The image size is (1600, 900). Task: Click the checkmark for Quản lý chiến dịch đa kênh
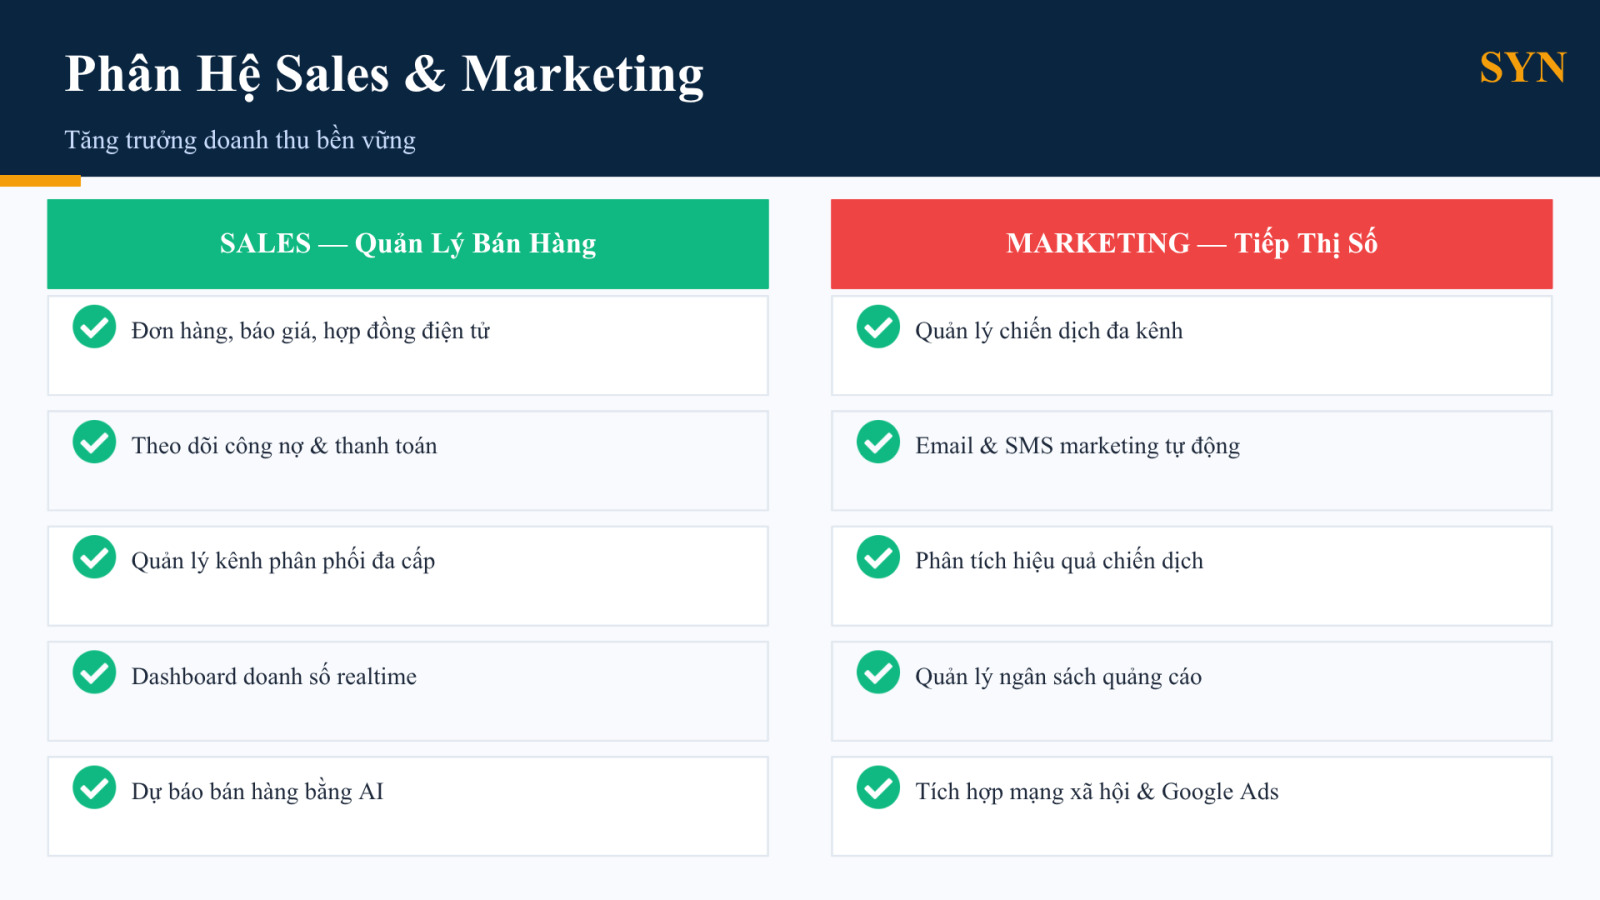878,327
